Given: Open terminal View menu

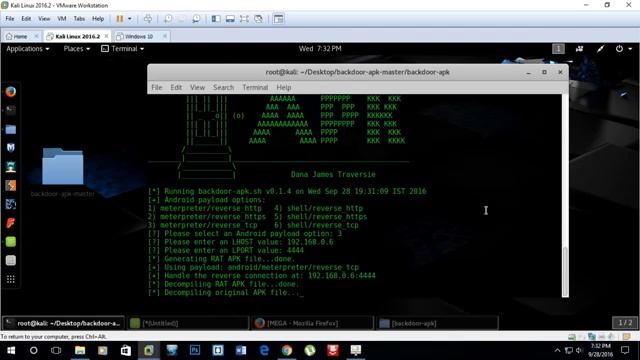Looking at the screenshot, I should point(197,87).
